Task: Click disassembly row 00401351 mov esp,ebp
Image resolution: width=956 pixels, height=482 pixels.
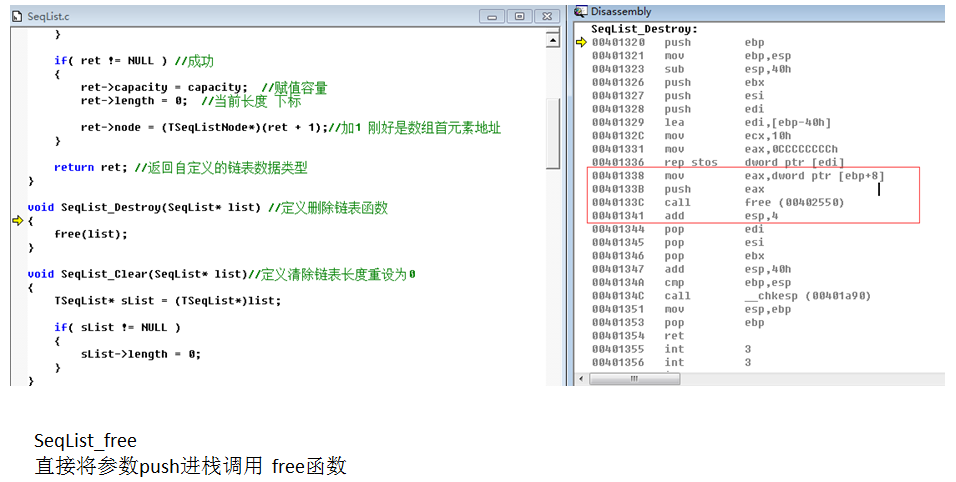Action: tap(691, 310)
